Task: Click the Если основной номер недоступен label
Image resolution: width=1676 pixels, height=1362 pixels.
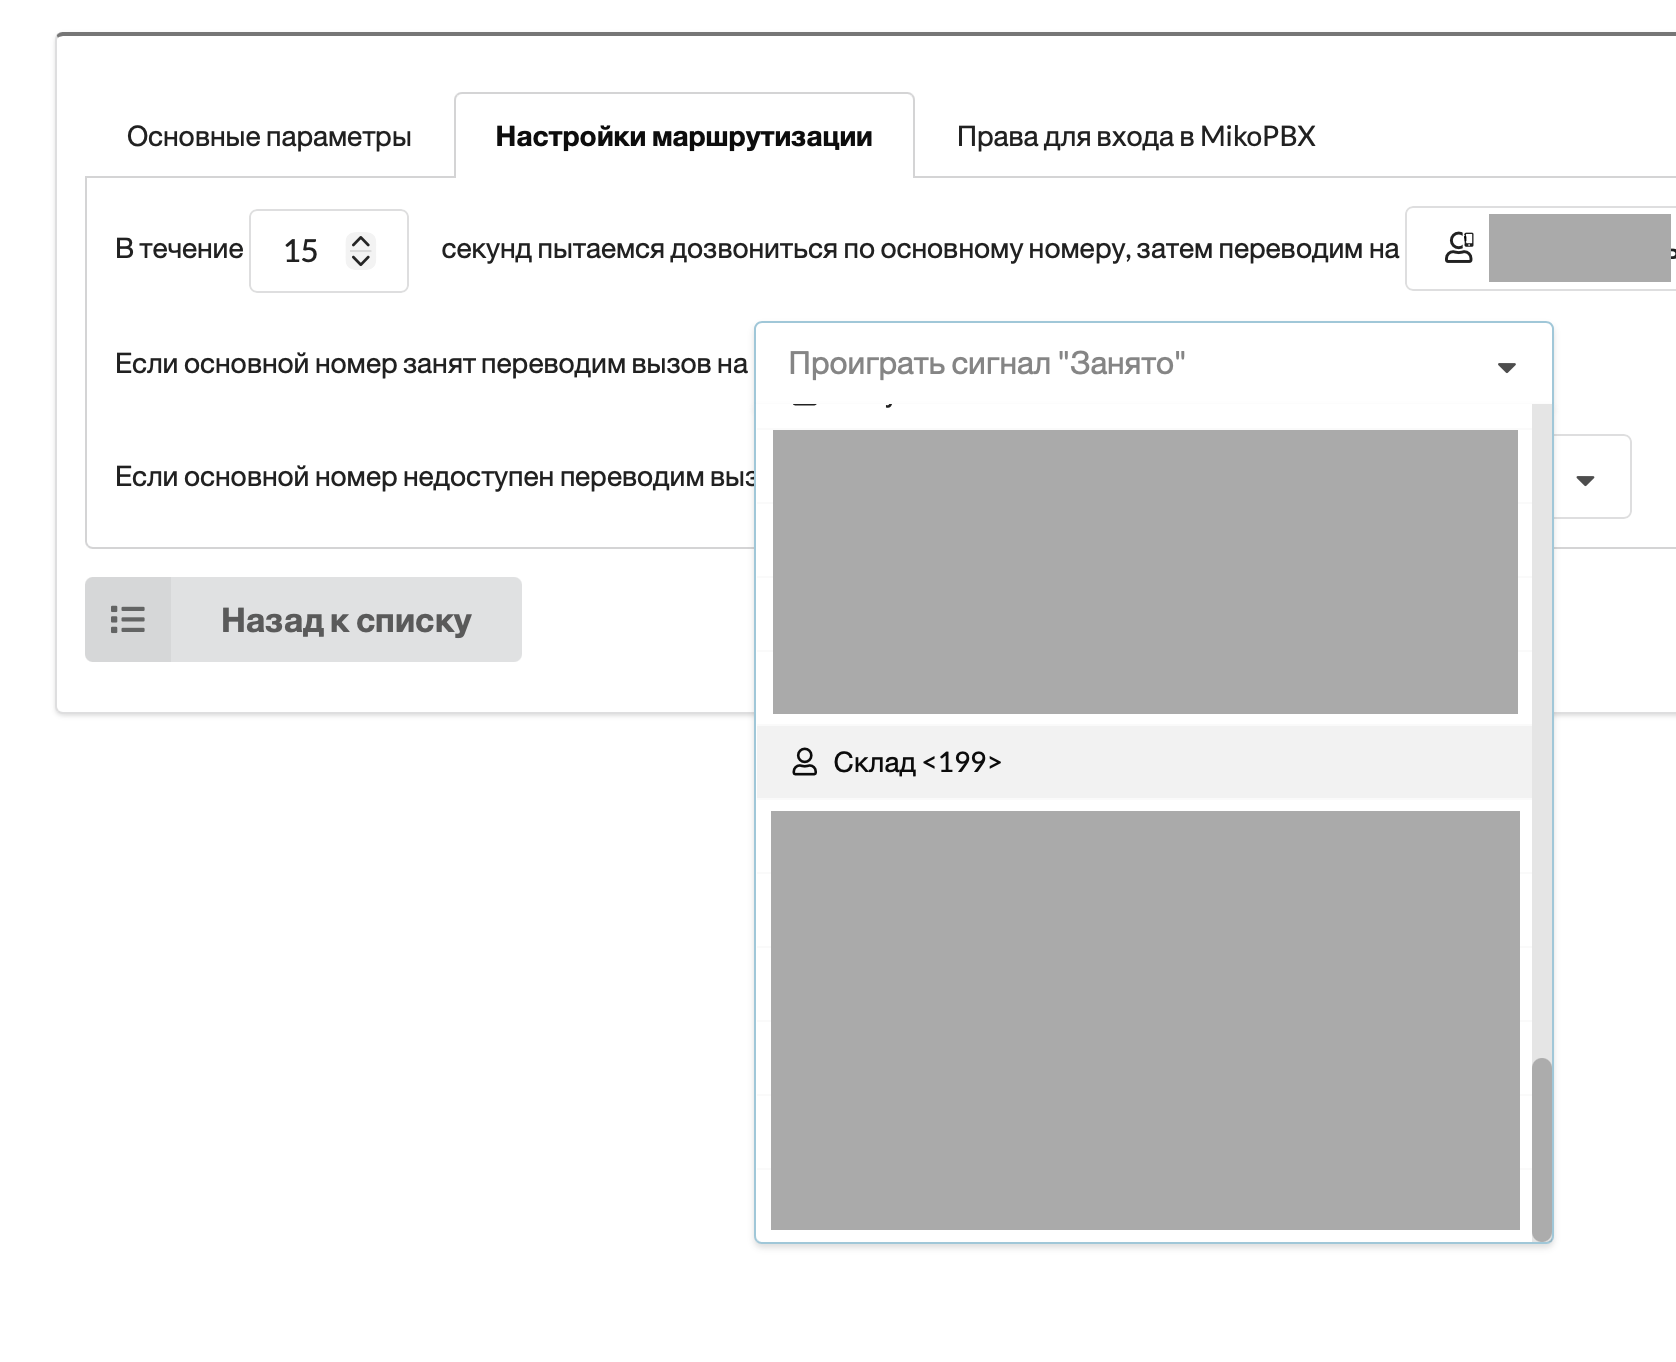Action: click(x=434, y=477)
